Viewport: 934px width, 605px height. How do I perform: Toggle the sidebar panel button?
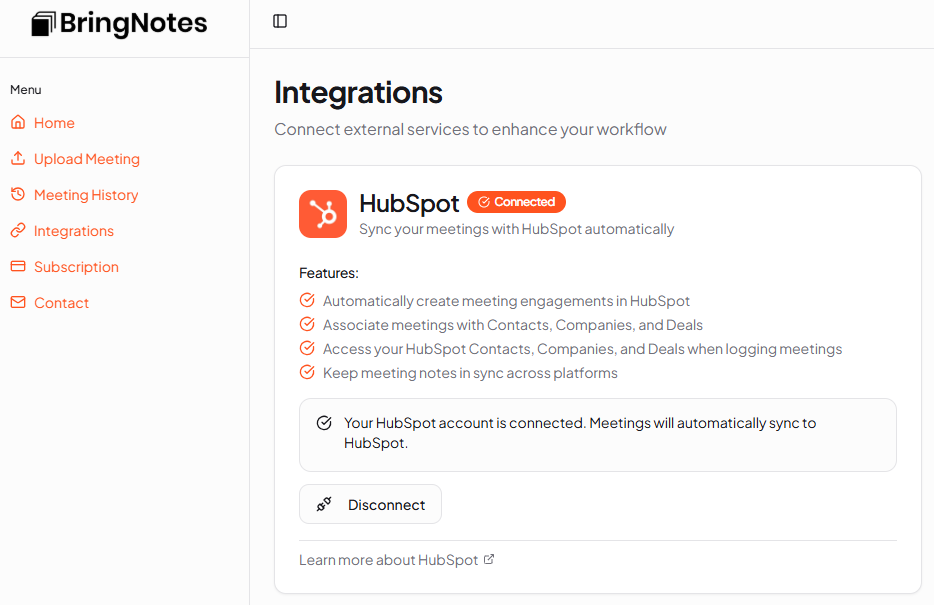point(278,20)
